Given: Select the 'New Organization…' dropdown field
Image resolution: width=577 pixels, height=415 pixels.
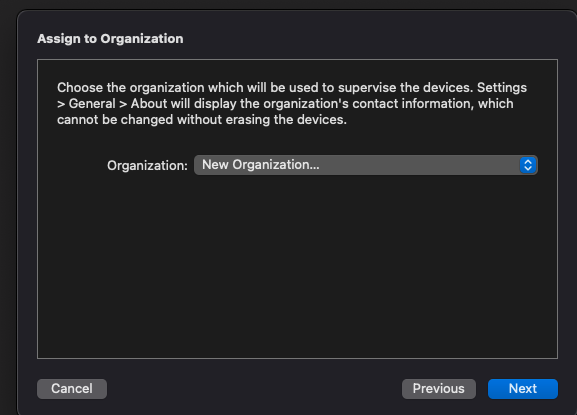Looking at the screenshot, I should point(366,165).
